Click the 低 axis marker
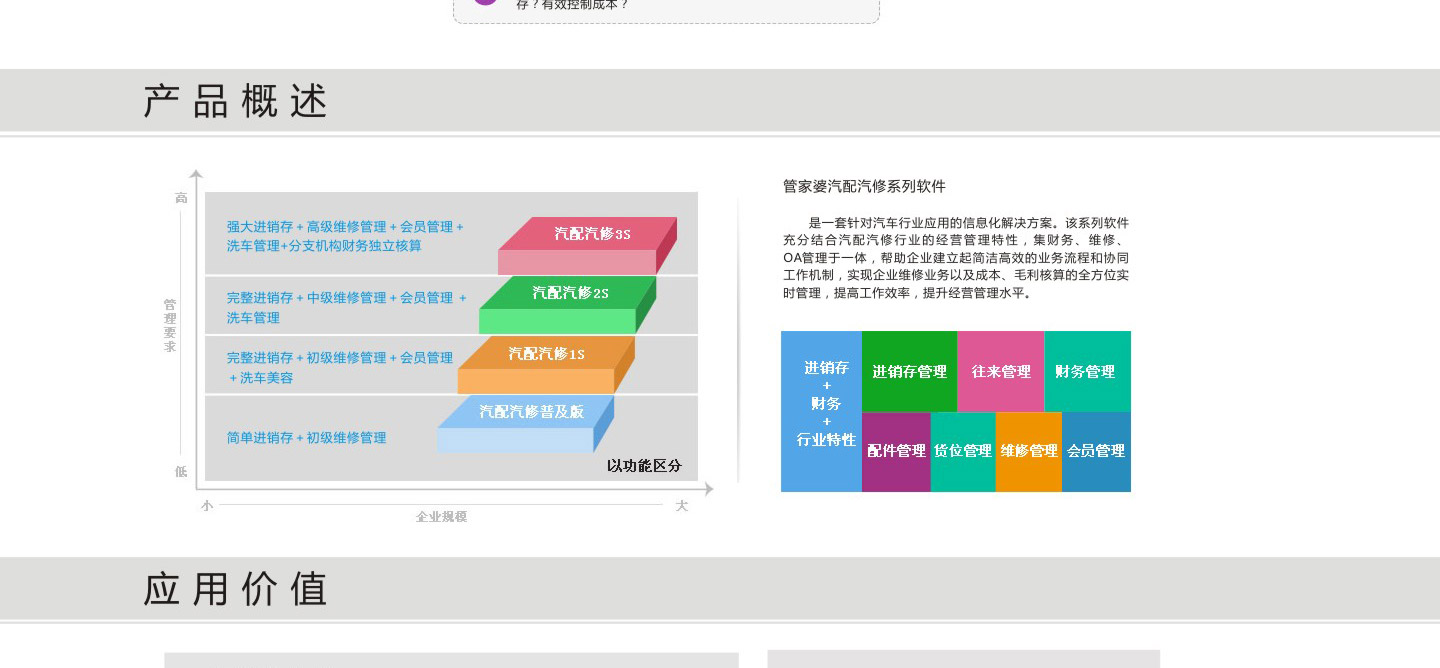The image size is (1440, 668). coord(181,471)
